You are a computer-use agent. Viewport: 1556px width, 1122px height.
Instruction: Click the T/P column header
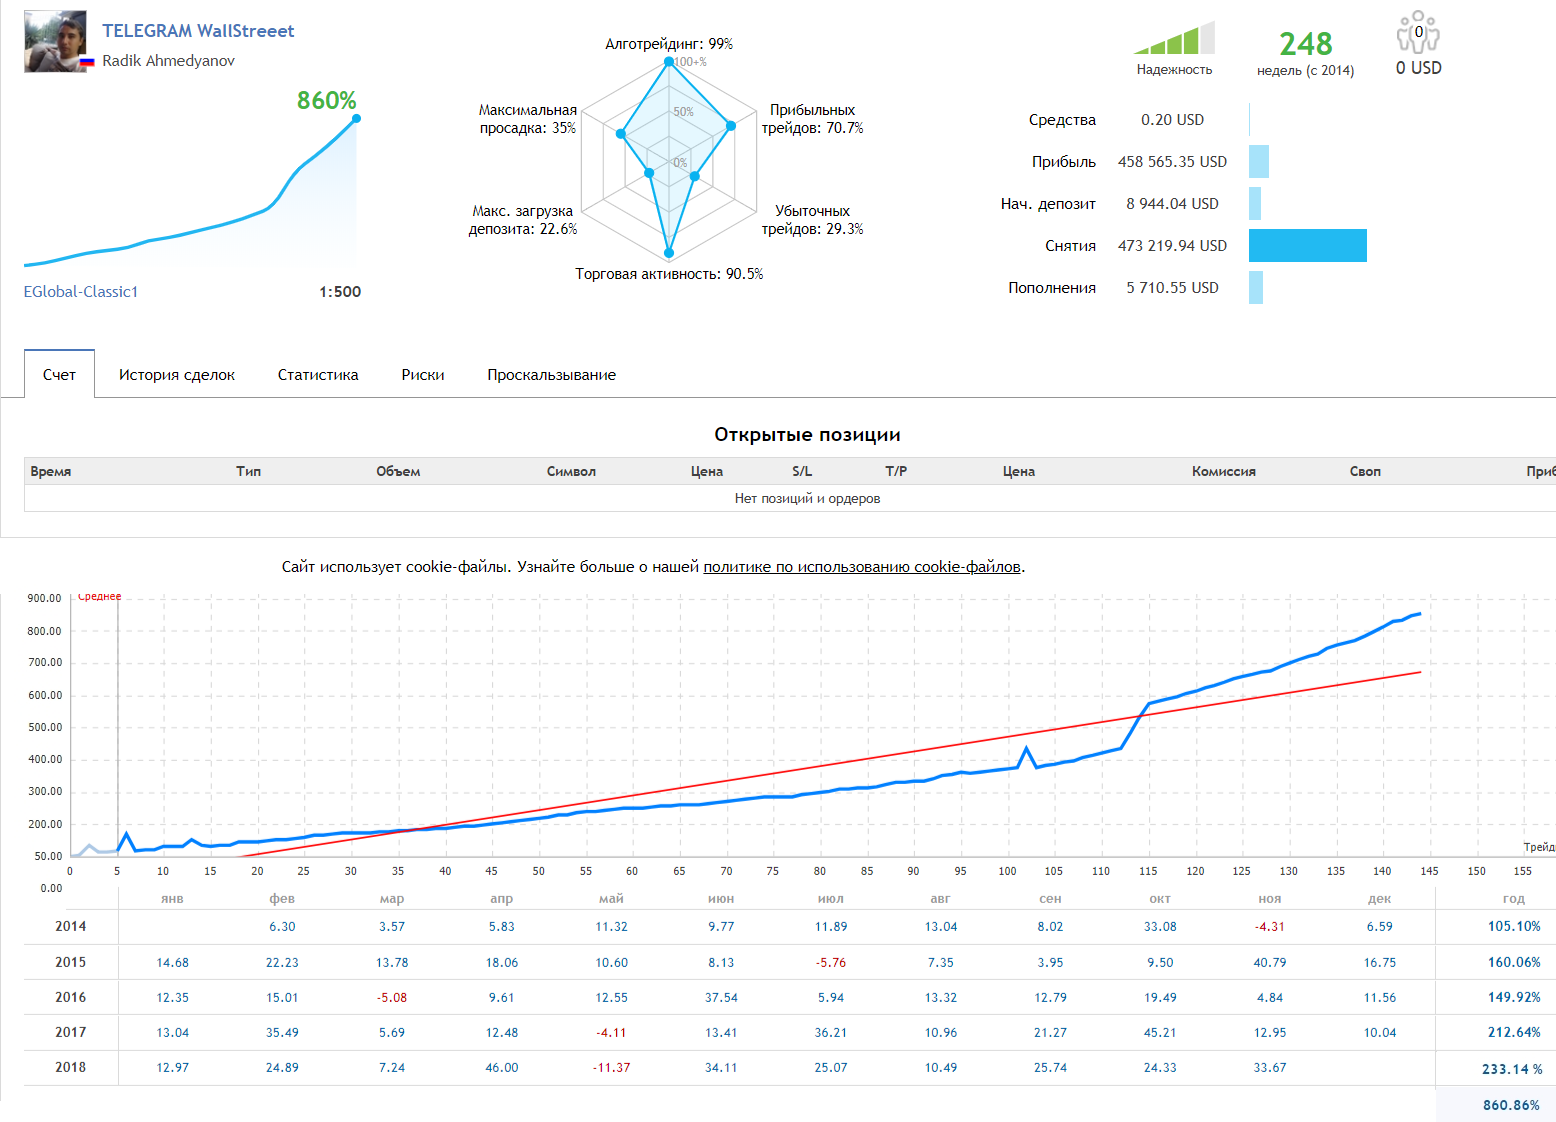tap(896, 471)
